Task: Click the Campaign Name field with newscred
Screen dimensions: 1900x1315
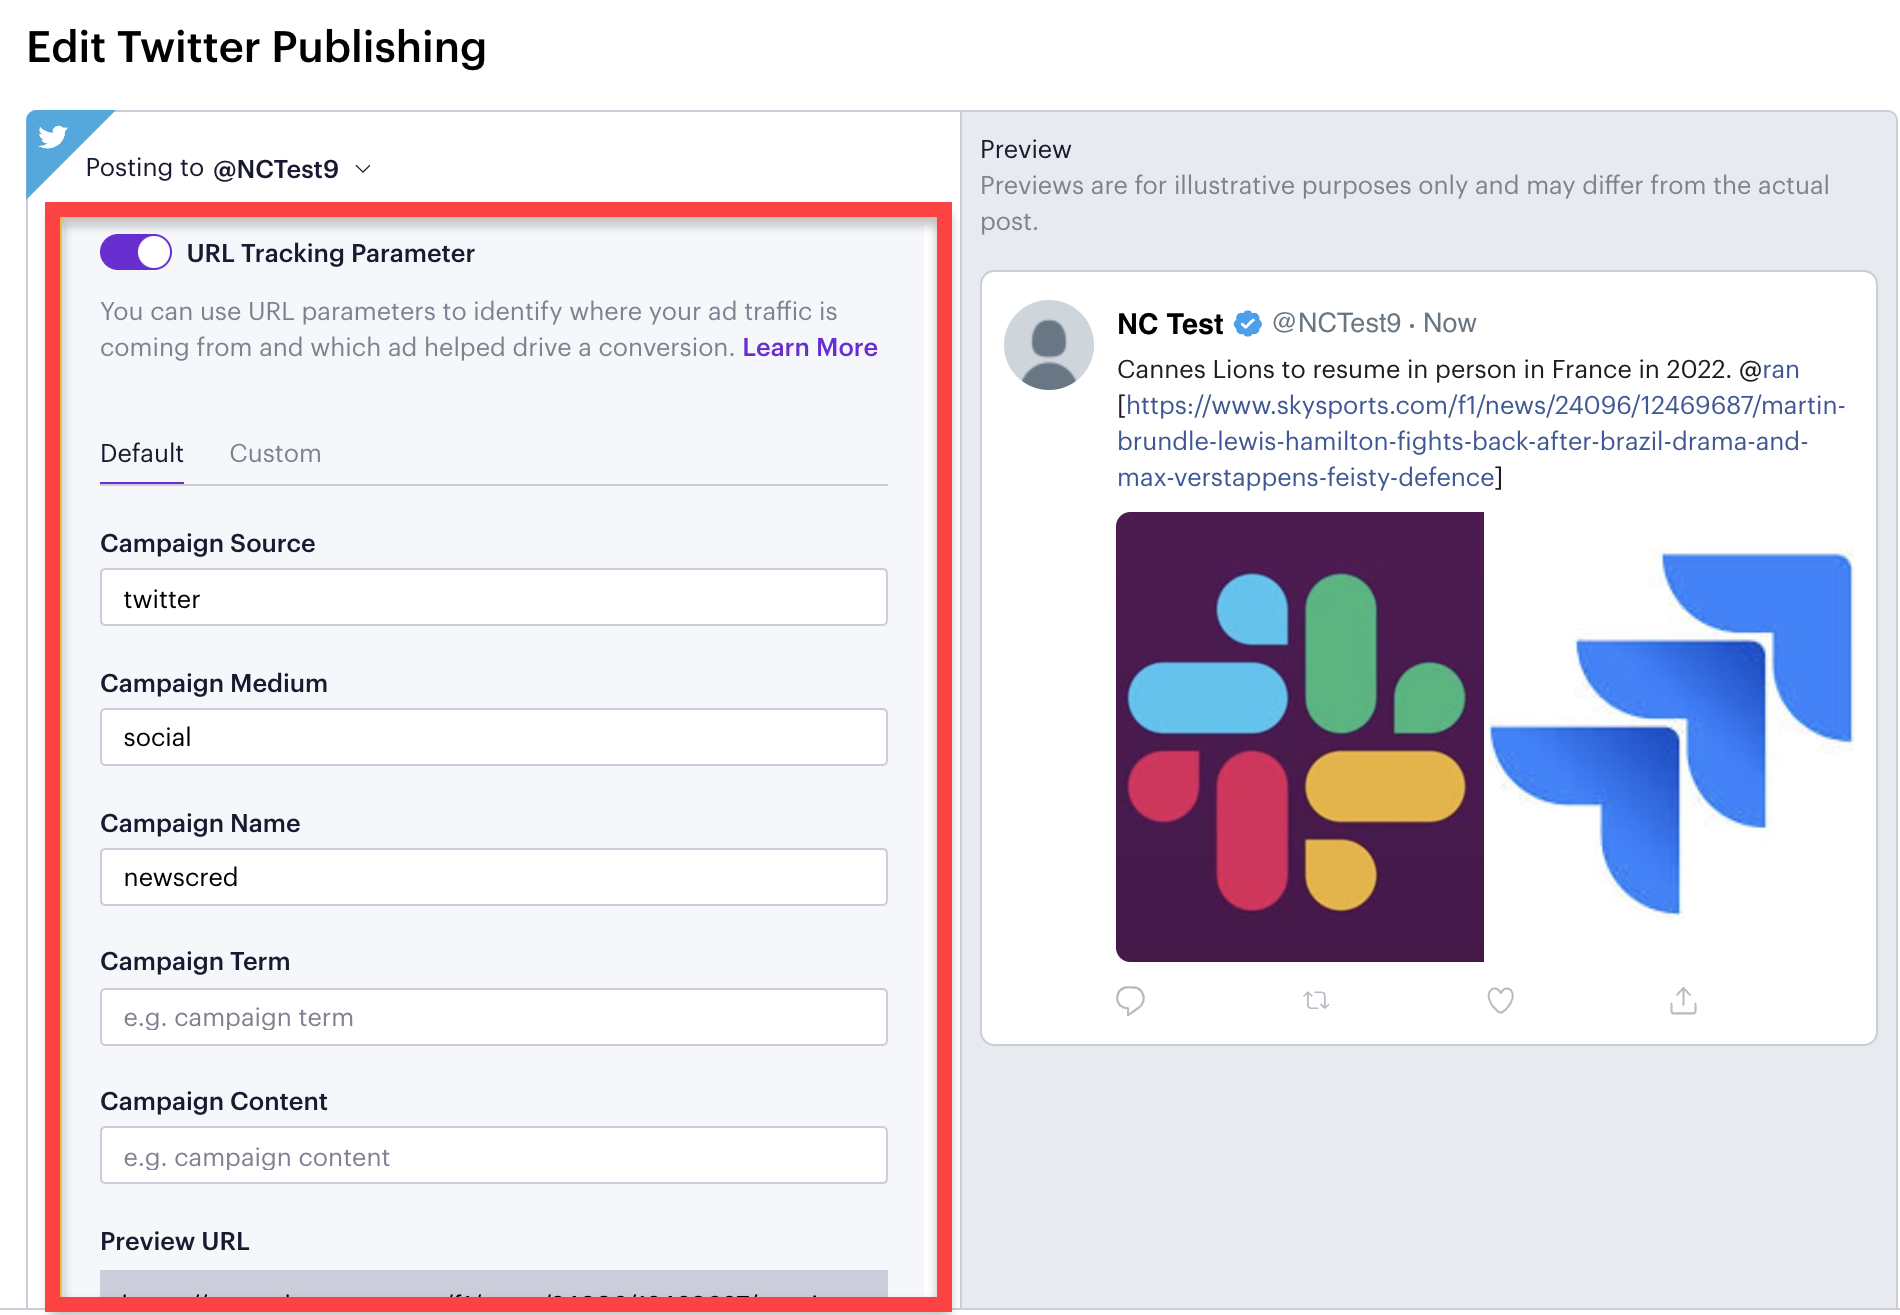Action: click(494, 877)
